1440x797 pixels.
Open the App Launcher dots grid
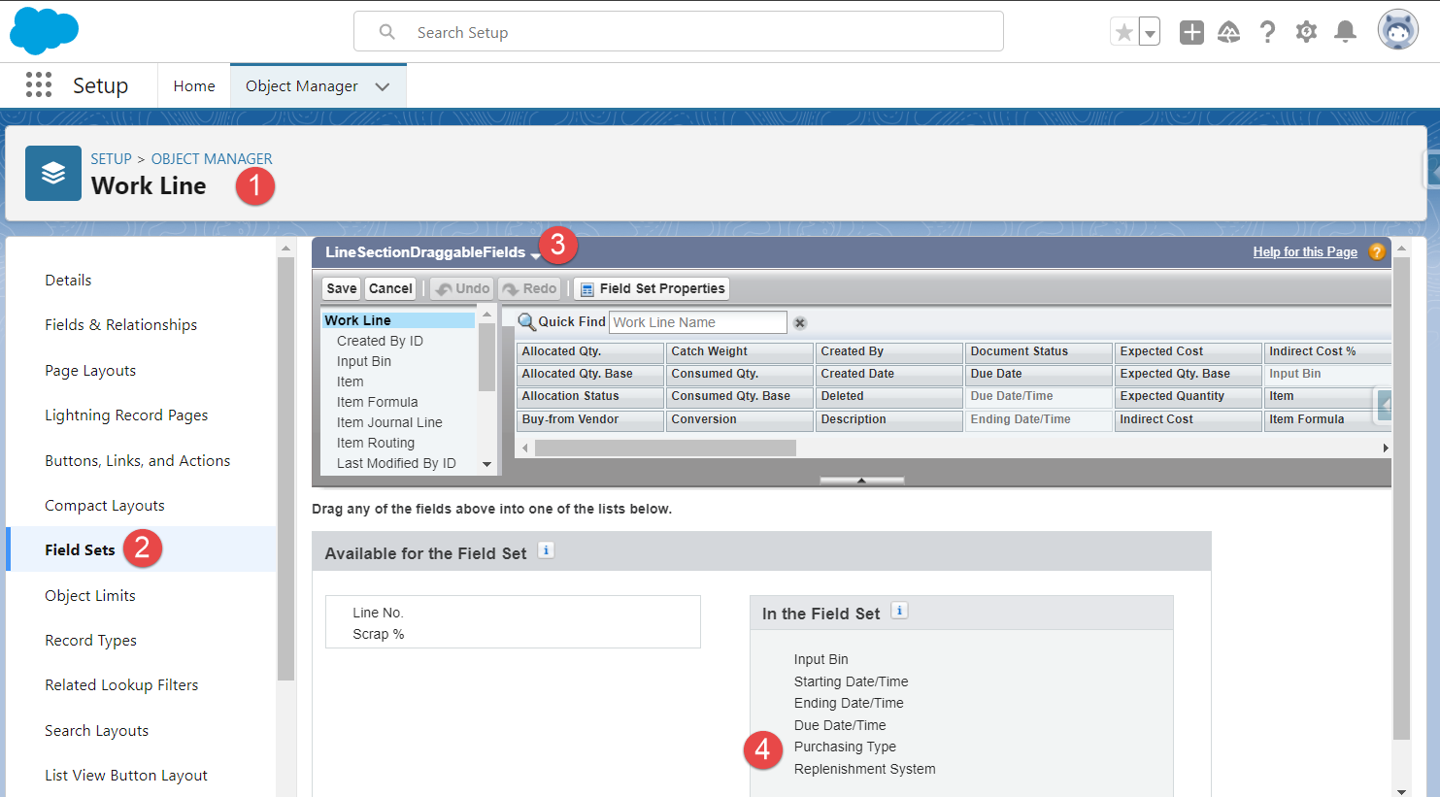38,85
